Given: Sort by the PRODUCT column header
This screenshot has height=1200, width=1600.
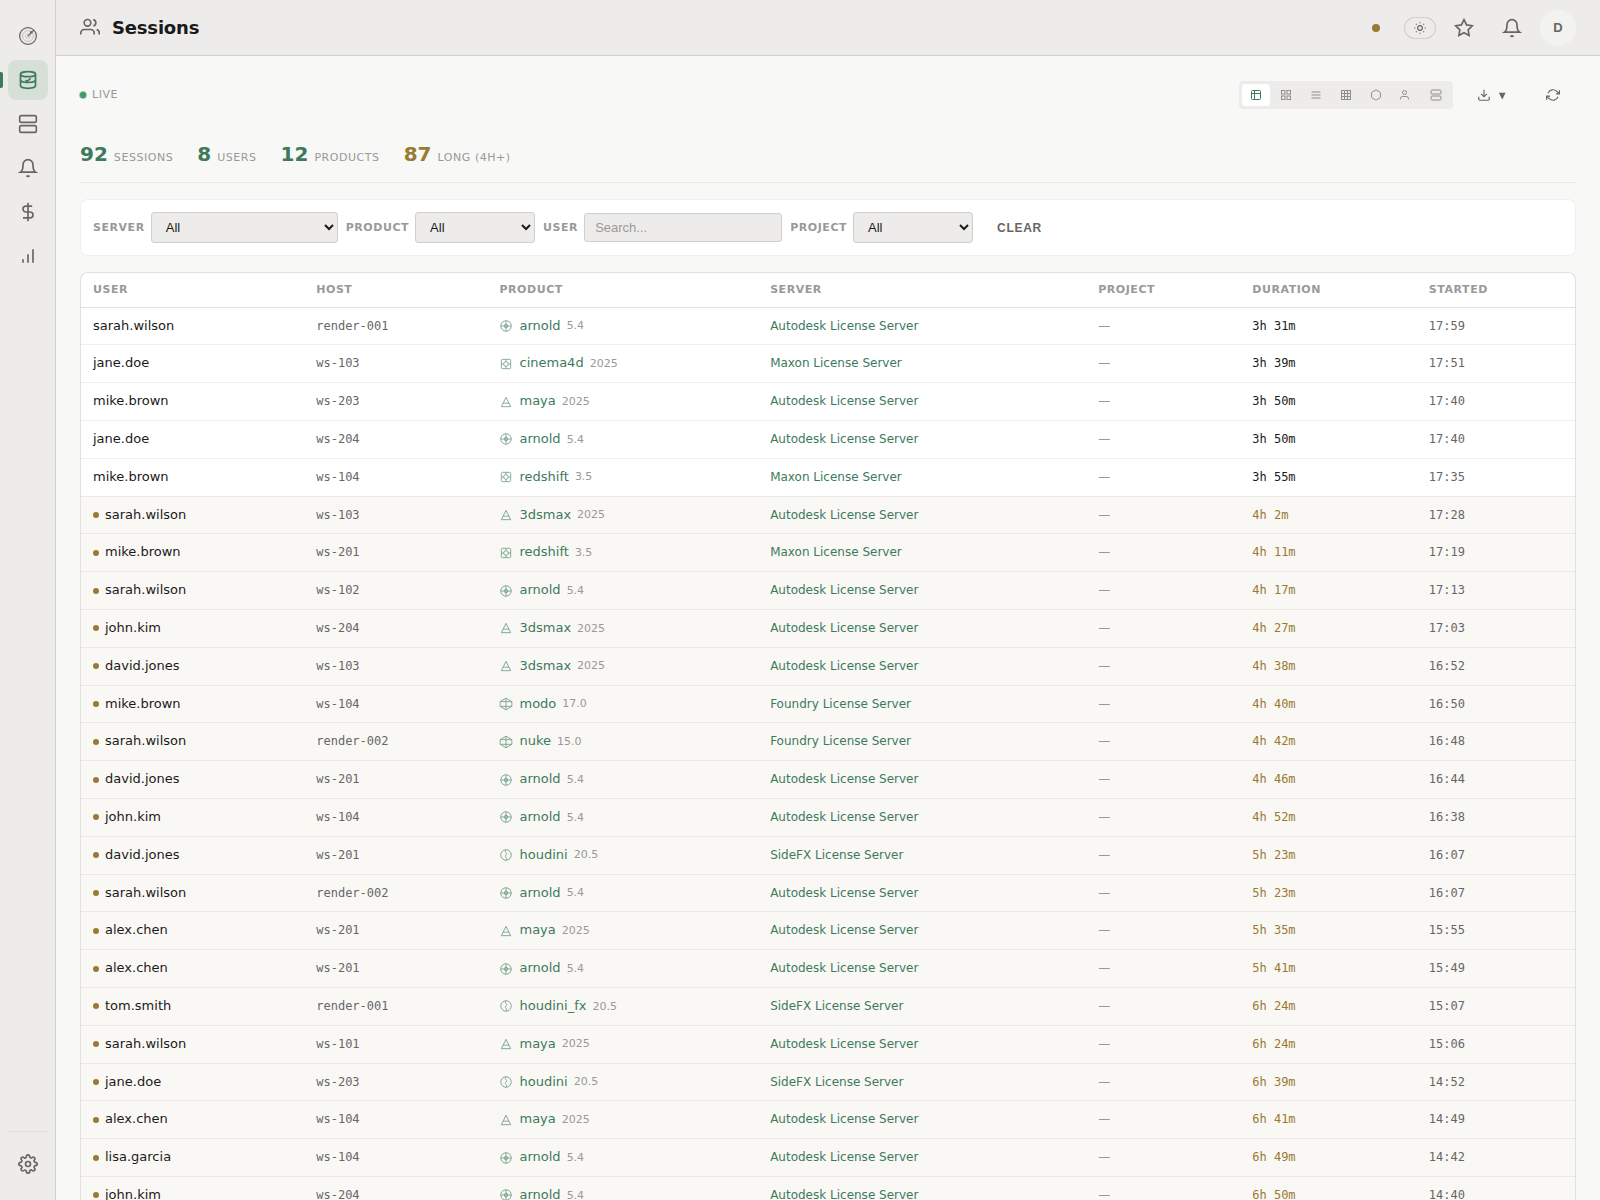Looking at the screenshot, I should click(531, 289).
